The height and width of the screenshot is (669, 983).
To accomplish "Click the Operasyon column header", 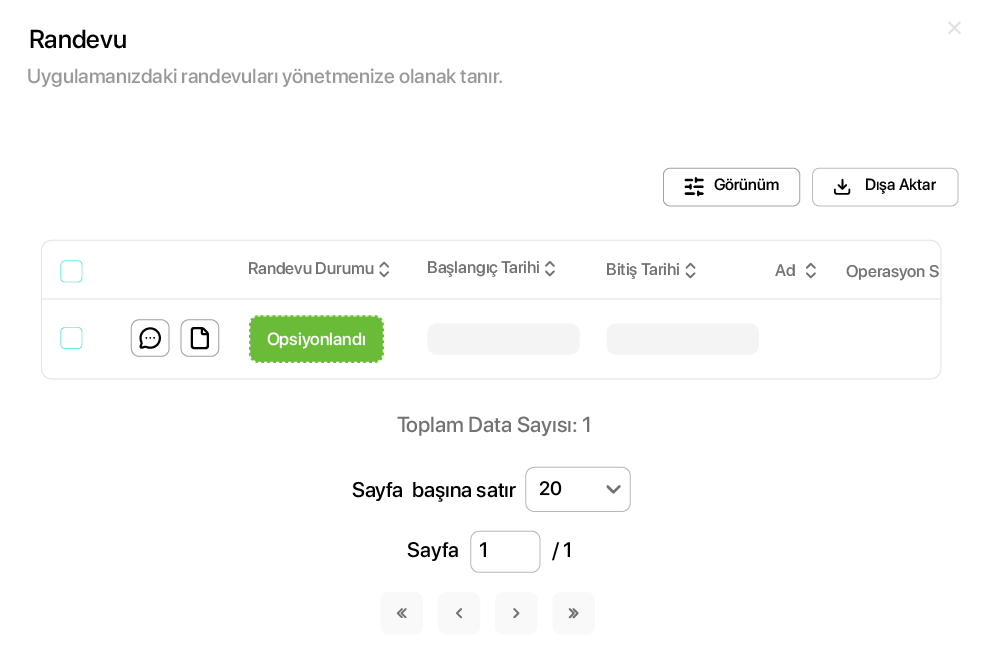I will pos(891,271).
